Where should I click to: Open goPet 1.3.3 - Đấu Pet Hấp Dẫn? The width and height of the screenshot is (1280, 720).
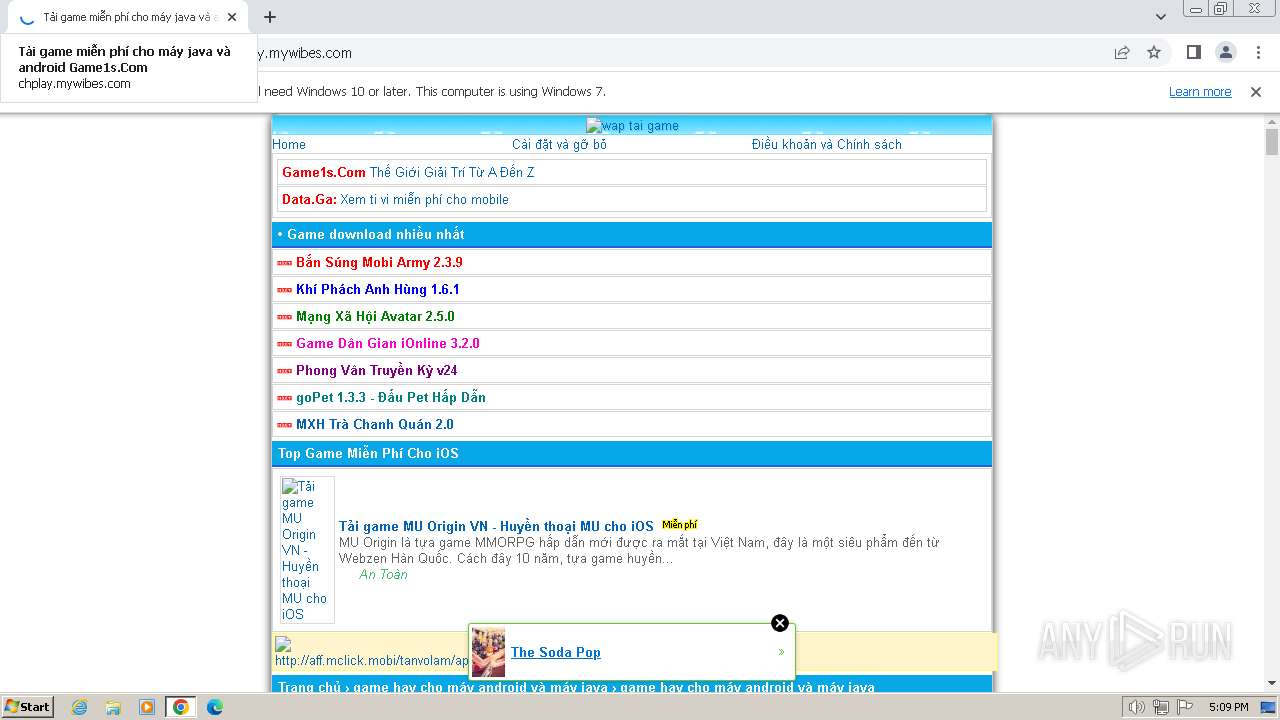click(x=391, y=397)
